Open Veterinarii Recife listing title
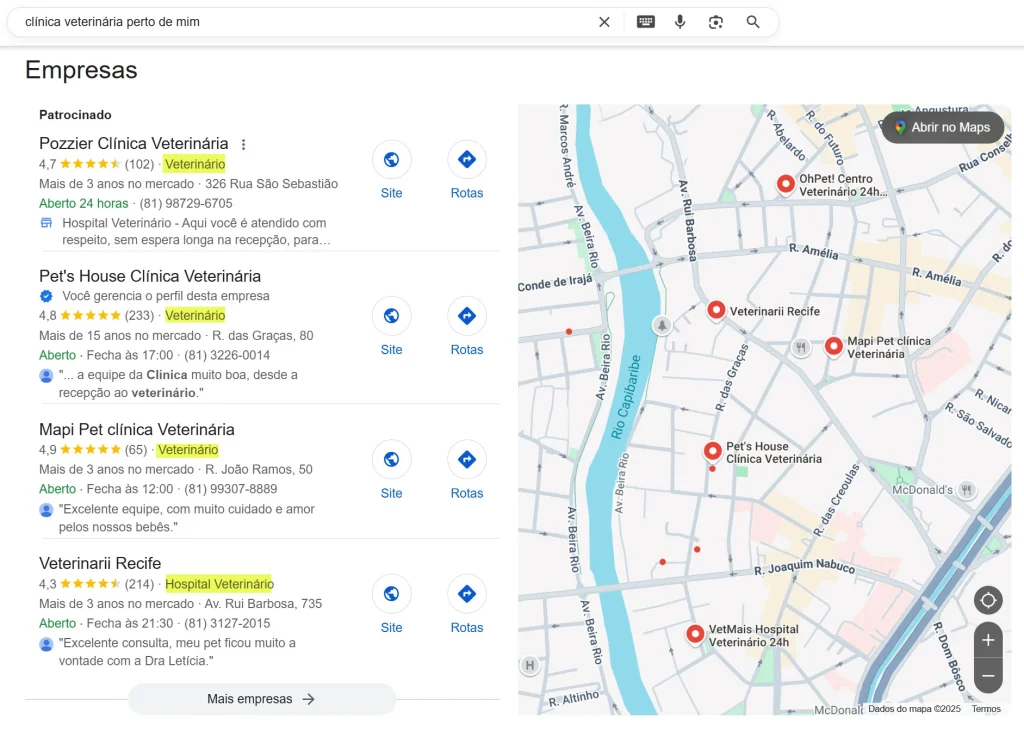Screen dimensions: 1024x731 point(100,563)
